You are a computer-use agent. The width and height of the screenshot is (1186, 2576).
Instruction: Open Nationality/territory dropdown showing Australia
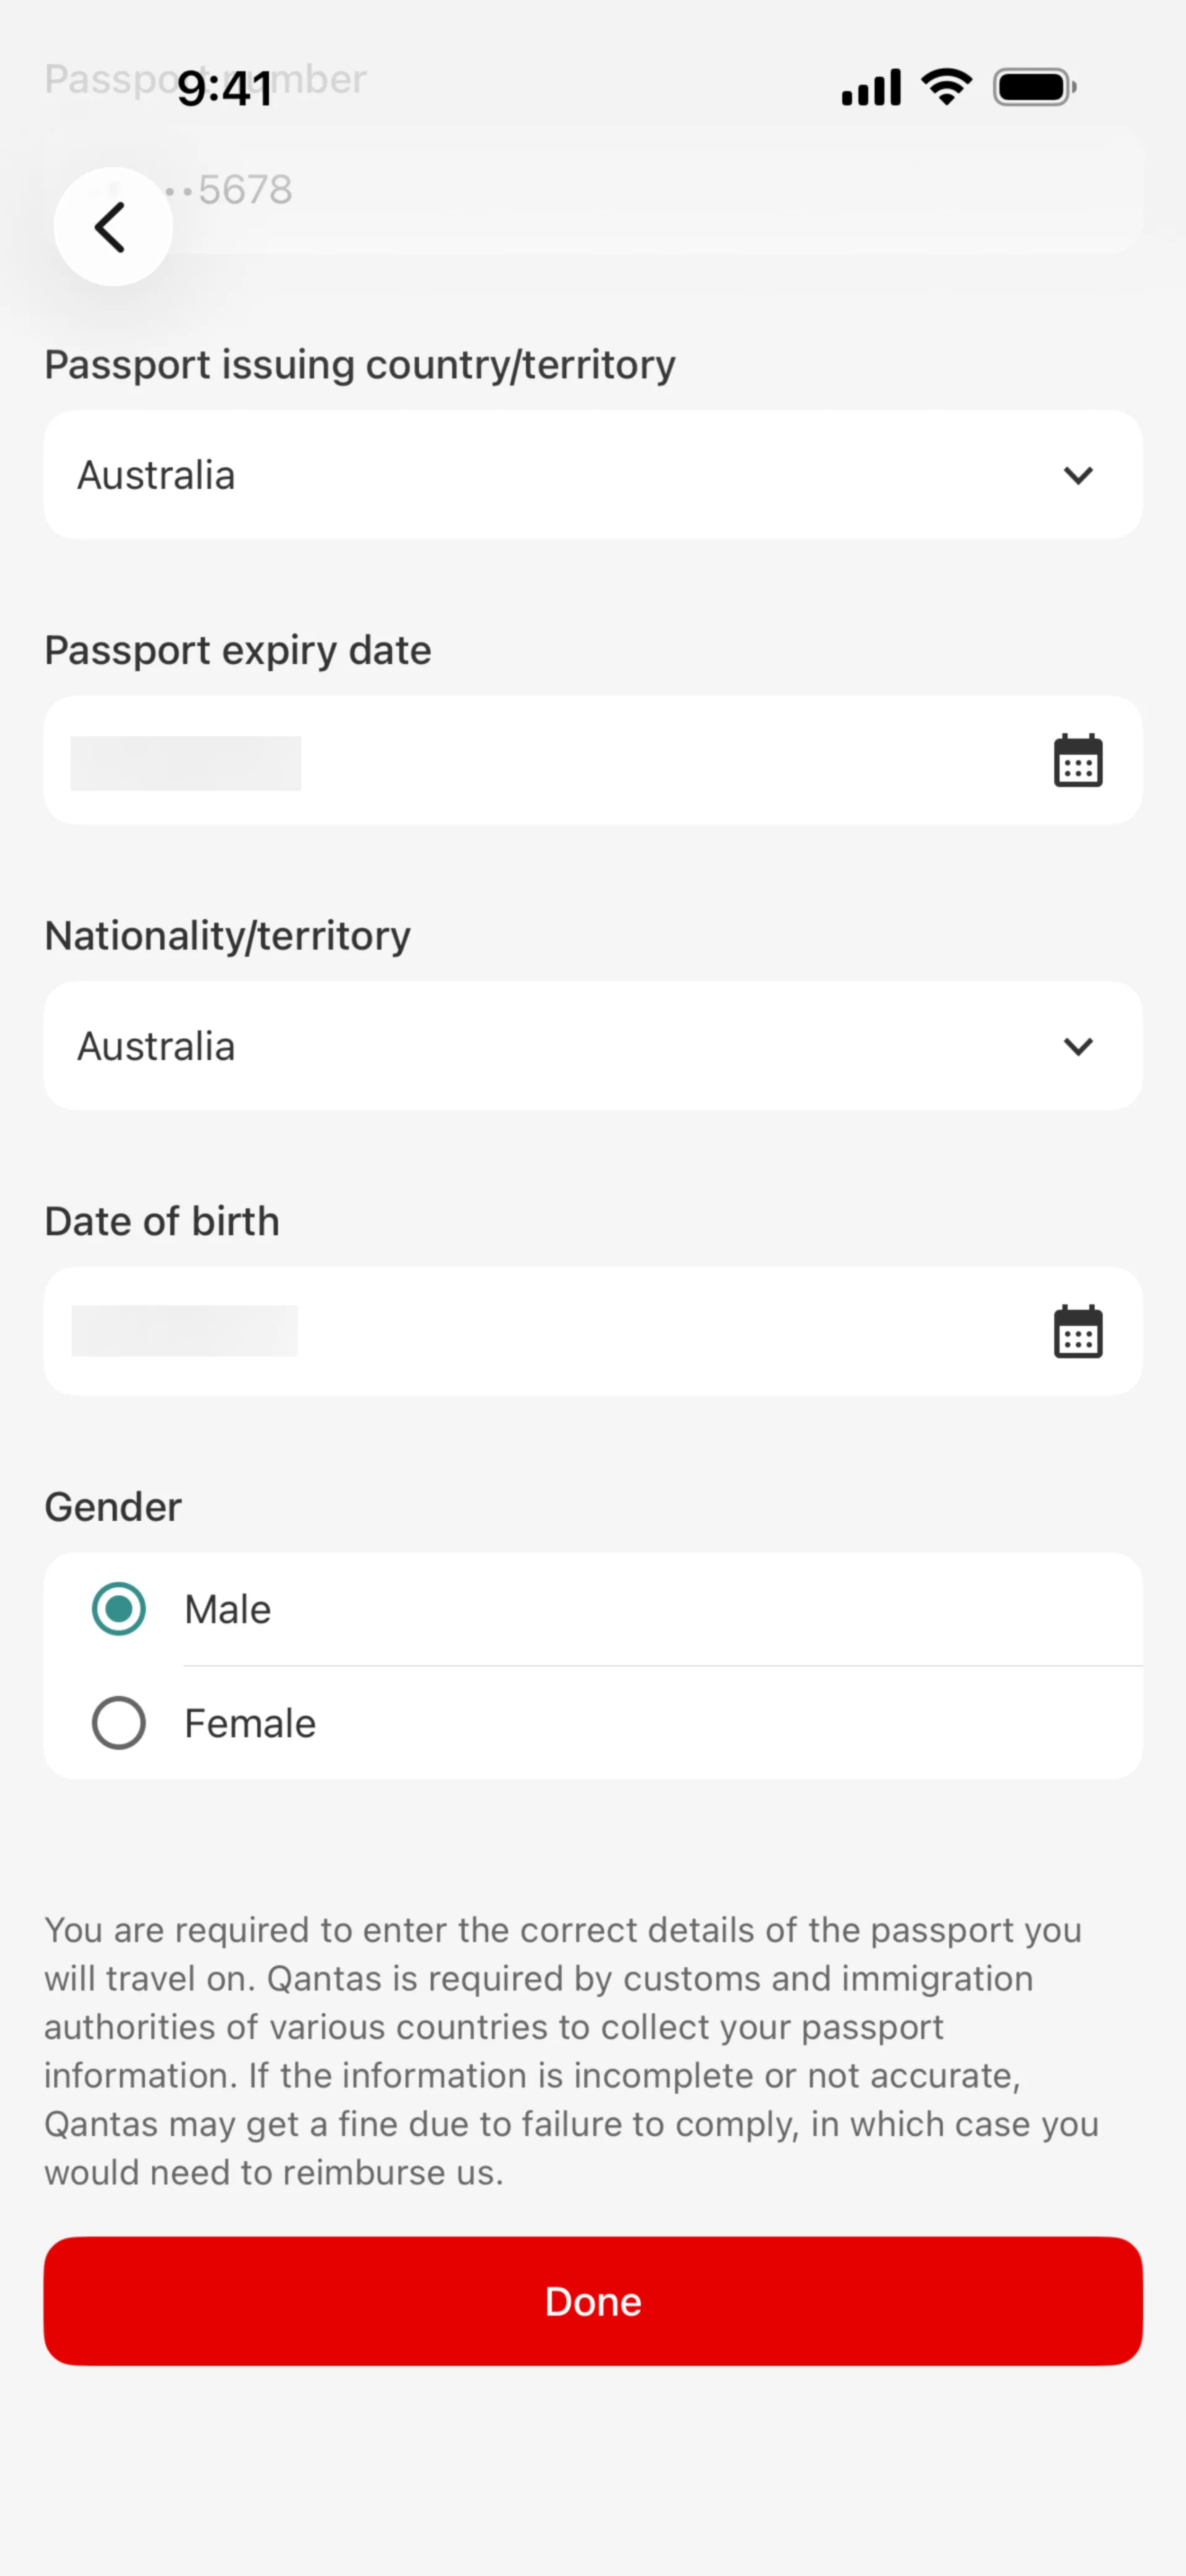[x=560, y=1046]
